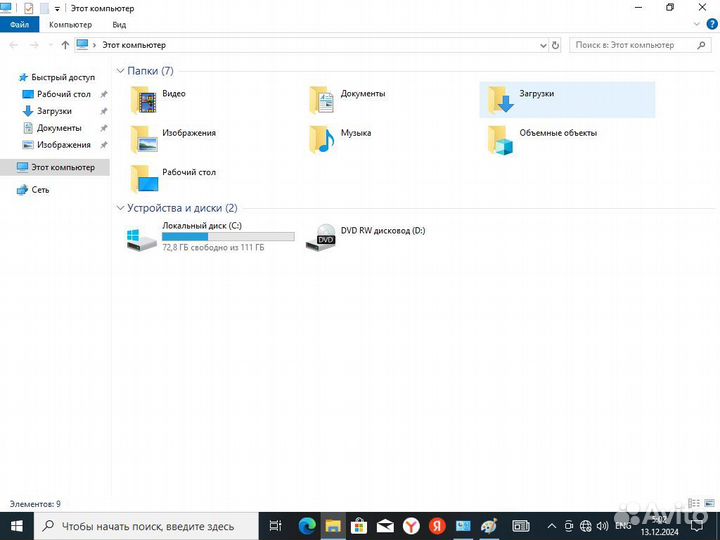Click the Properties icon in quick access toolbar
Viewport: 720px width, 540px height.
[x=28, y=8]
